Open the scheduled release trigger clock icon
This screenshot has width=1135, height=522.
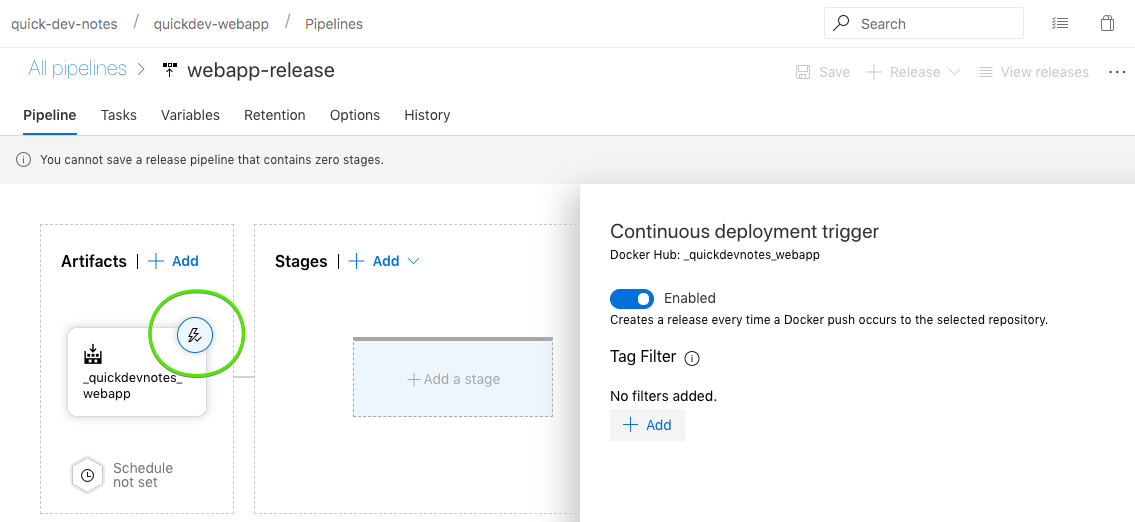88,476
